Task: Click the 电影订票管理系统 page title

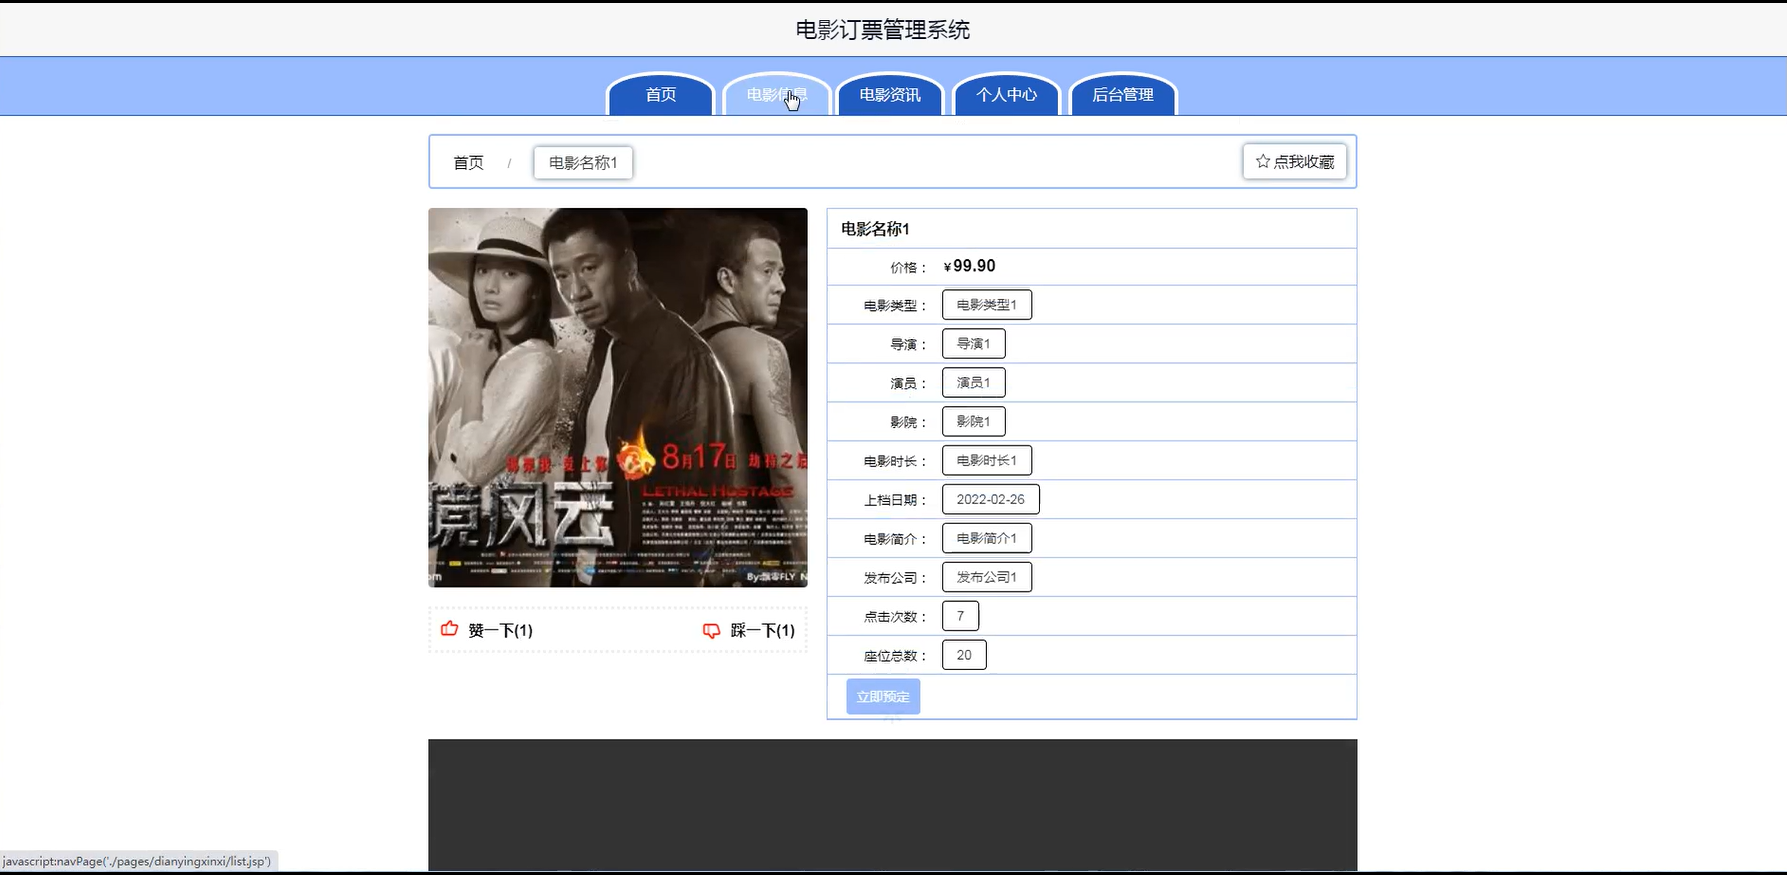Action: point(883,30)
